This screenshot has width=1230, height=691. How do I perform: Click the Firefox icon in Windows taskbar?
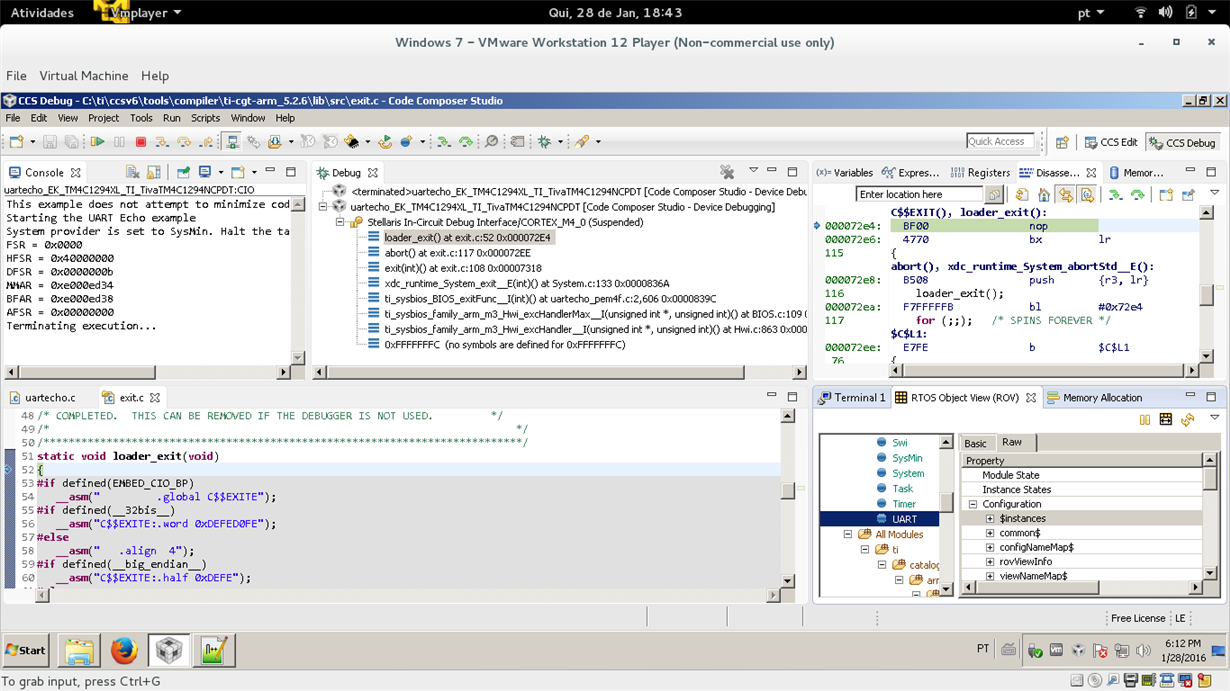(124, 650)
